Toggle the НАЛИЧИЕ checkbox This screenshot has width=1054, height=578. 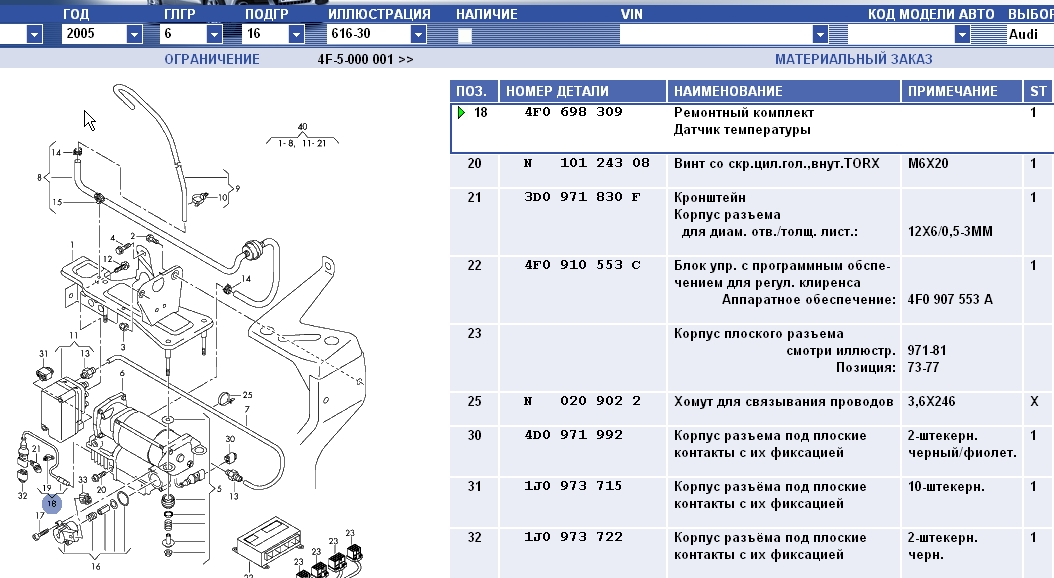click(x=464, y=35)
